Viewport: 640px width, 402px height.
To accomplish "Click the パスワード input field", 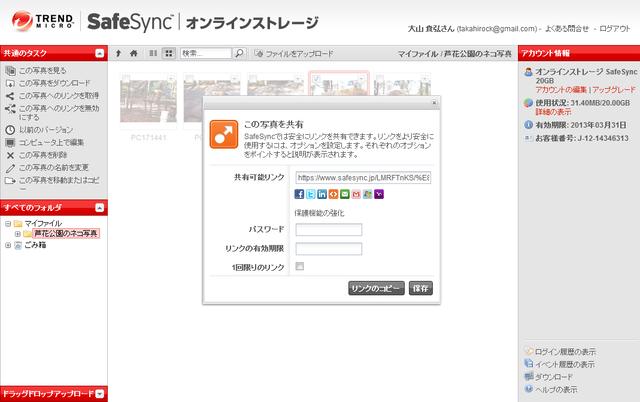I will (x=329, y=229).
